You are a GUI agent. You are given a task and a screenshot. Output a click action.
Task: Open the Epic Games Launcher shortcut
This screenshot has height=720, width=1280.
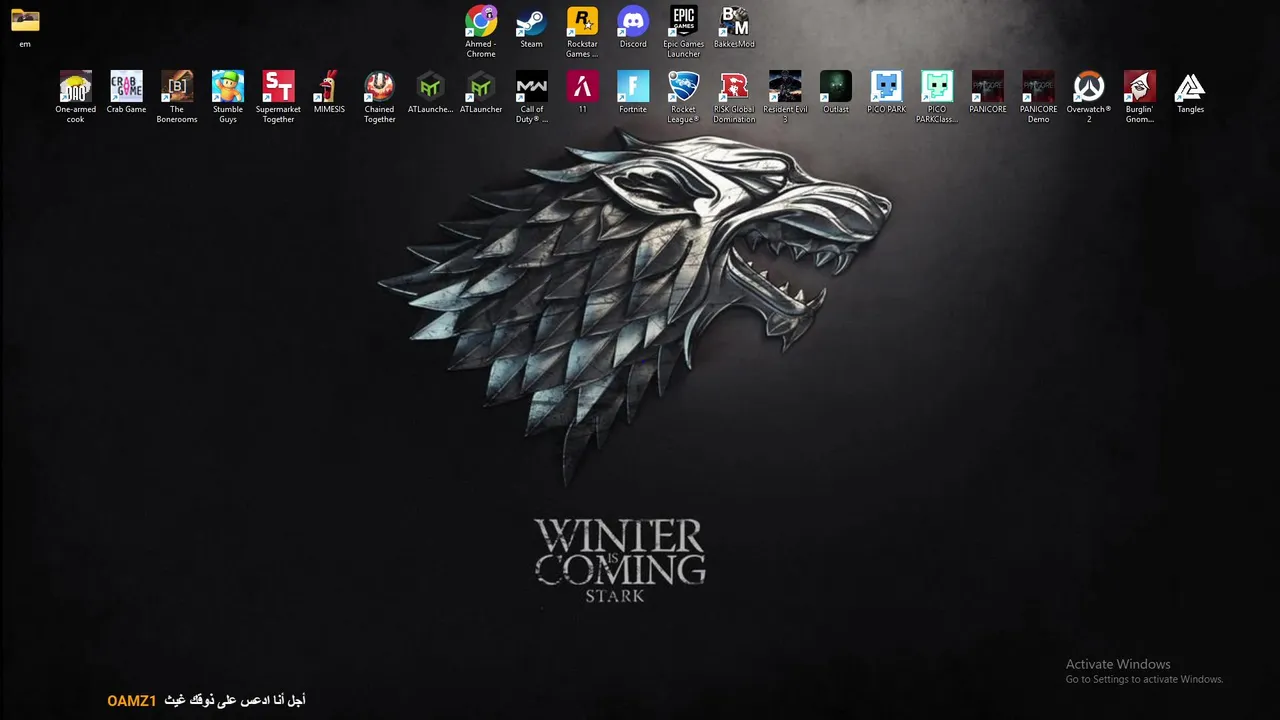pyautogui.click(x=684, y=21)
